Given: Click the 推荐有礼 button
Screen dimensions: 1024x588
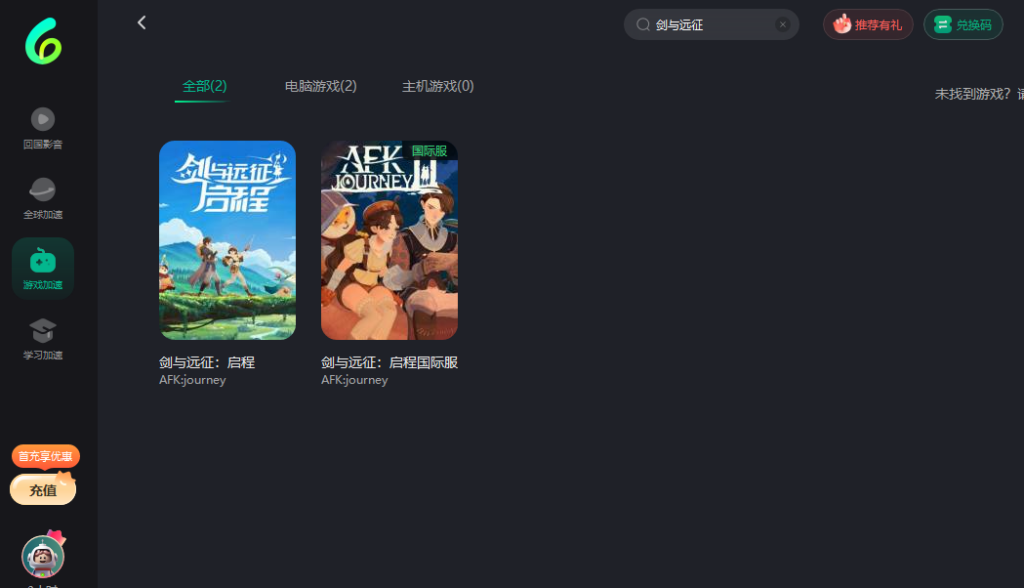Looking at the screenshot, I should [867, 25].
